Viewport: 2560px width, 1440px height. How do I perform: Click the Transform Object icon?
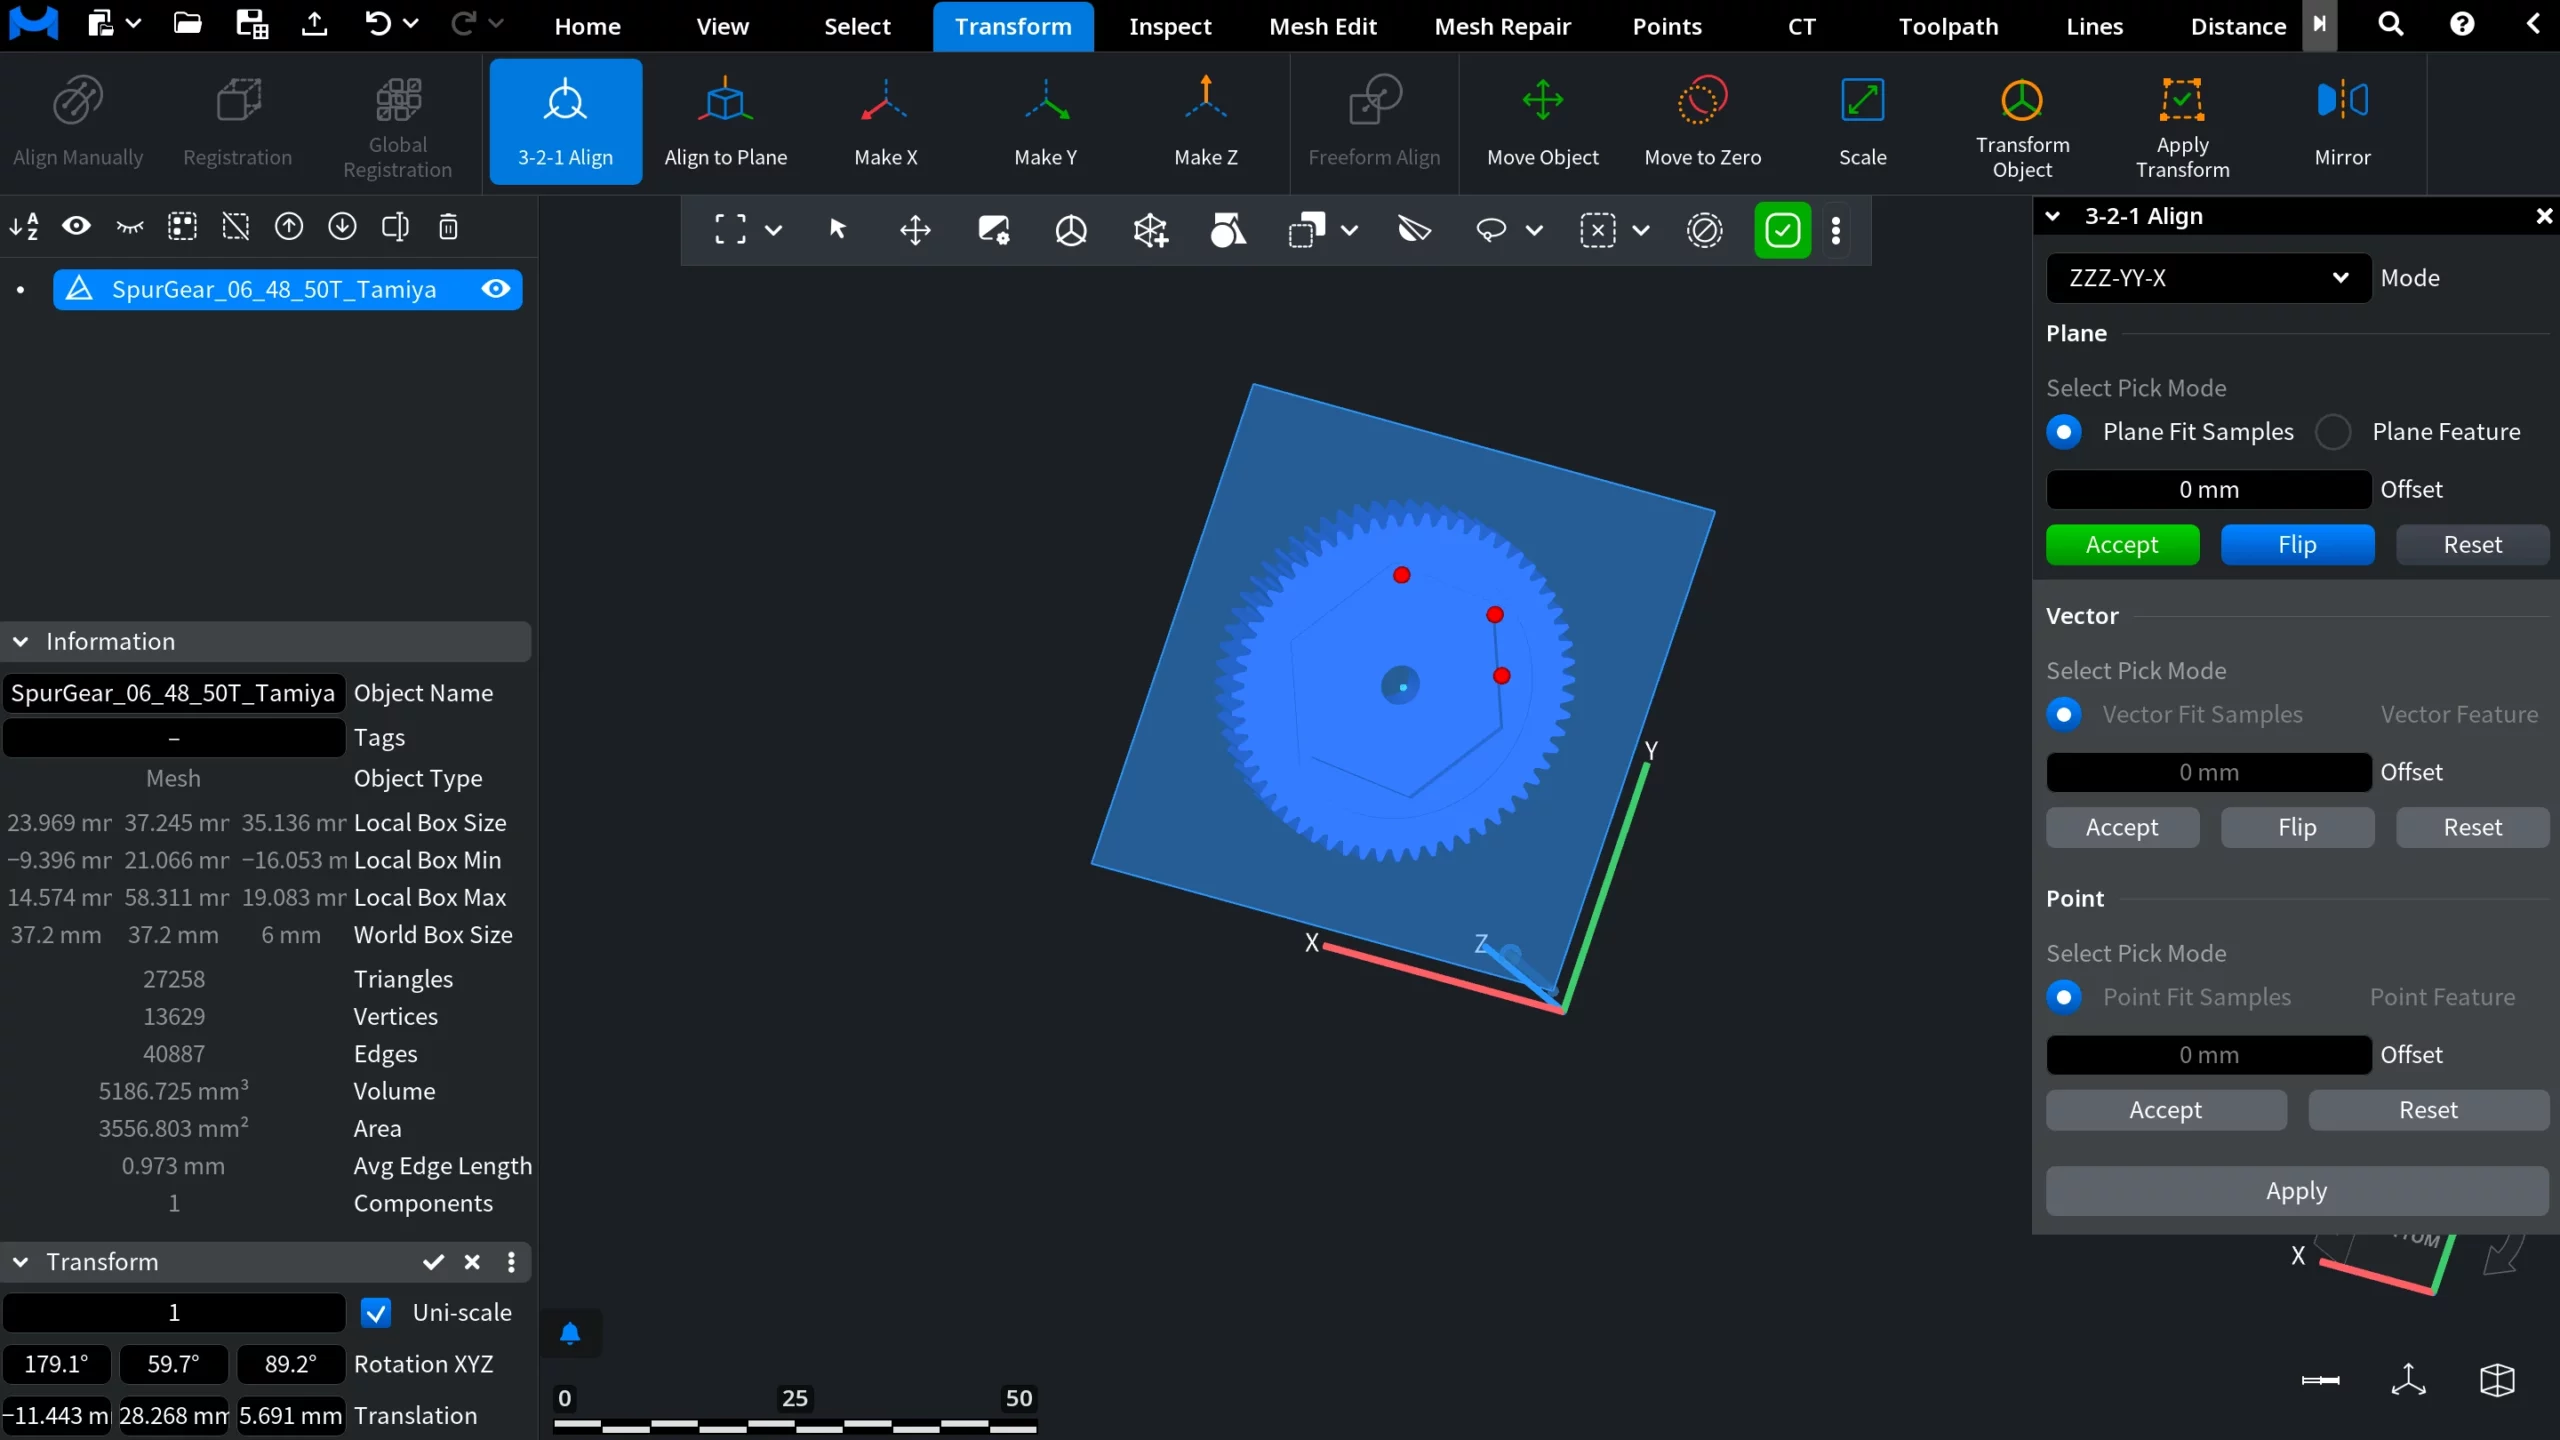(2021, 100)
